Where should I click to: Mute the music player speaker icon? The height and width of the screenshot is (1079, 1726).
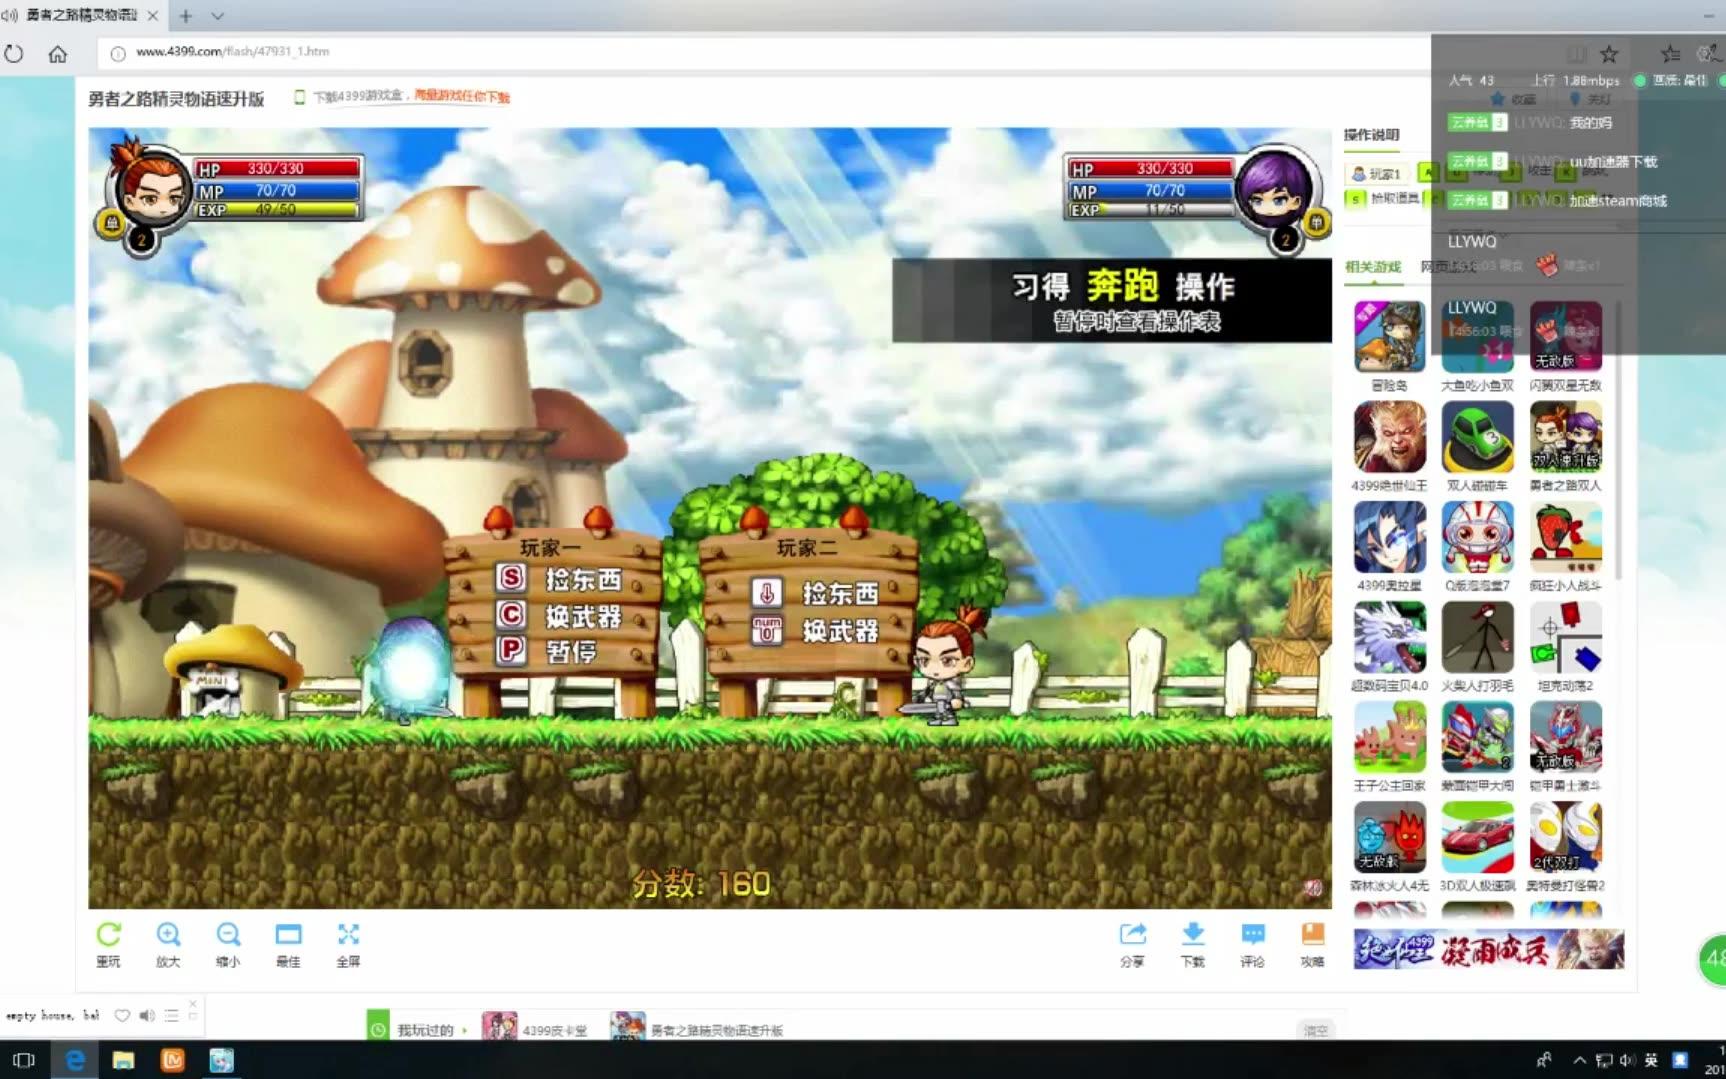pyautogui.click(x=147, y=1015)
